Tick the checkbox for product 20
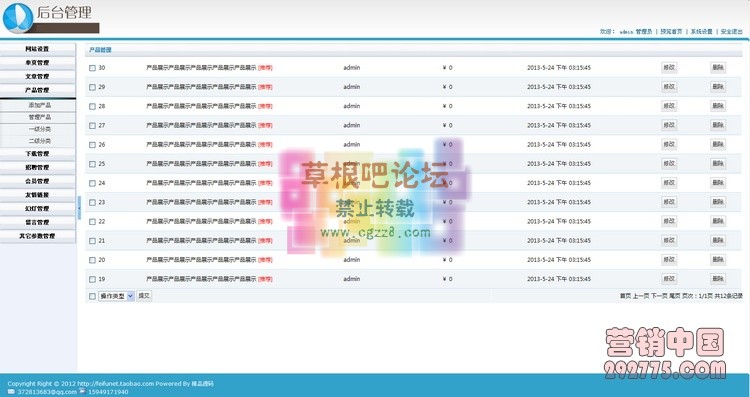 click(92, 260)
